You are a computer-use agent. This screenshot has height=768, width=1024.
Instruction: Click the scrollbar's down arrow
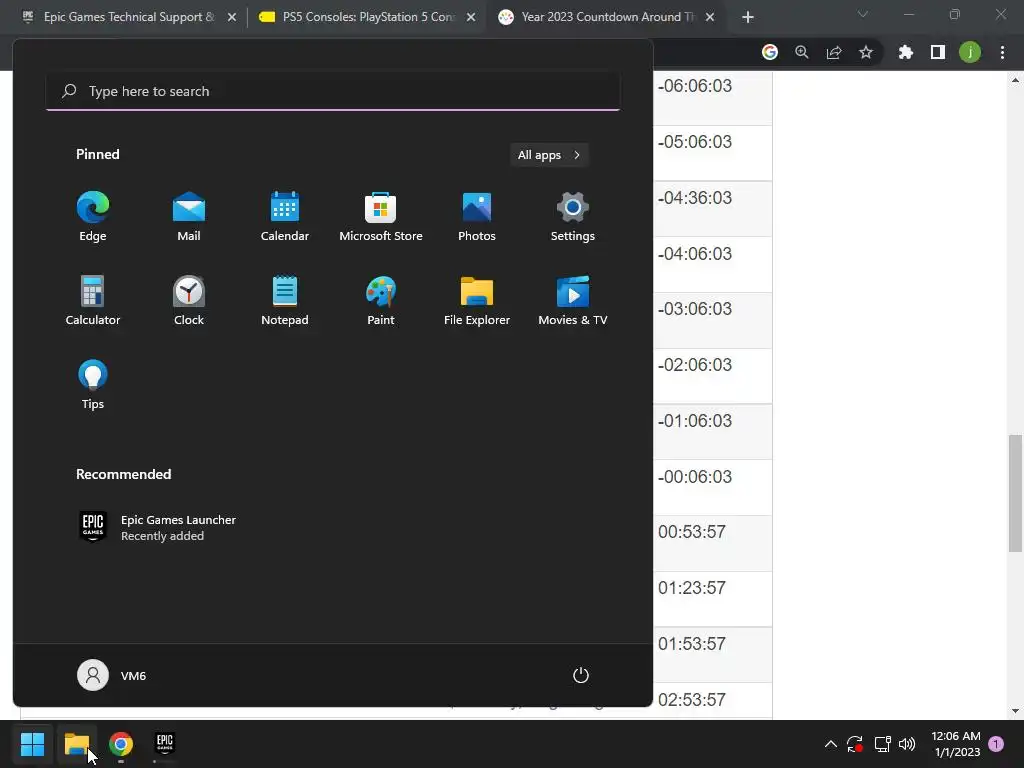pos(1015,711)
